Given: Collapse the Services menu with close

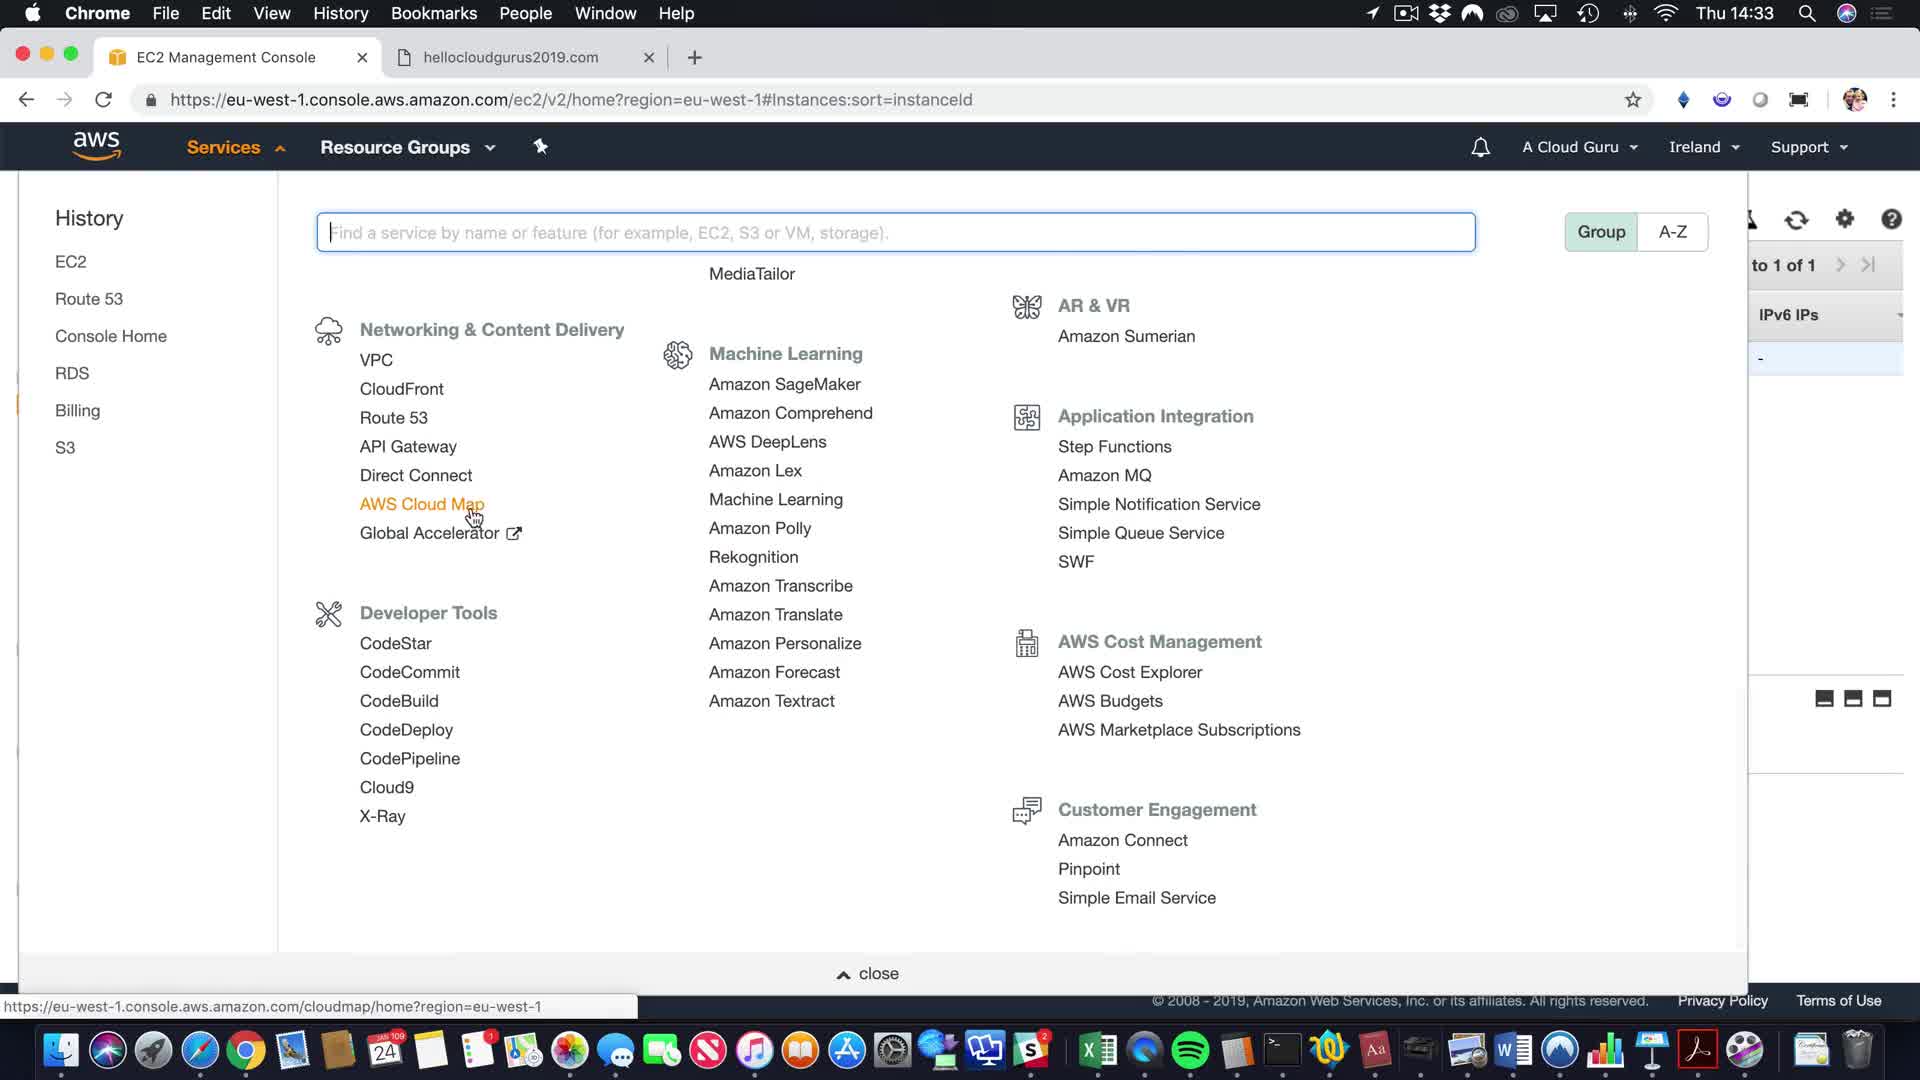Looking at the screenshot, I should (867, 974).
